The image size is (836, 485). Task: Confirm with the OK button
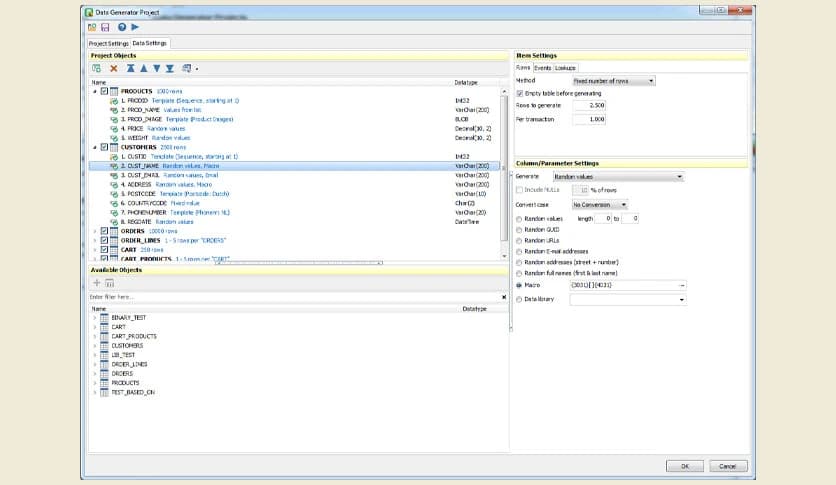pyautogui.click(x=685, y=466)
